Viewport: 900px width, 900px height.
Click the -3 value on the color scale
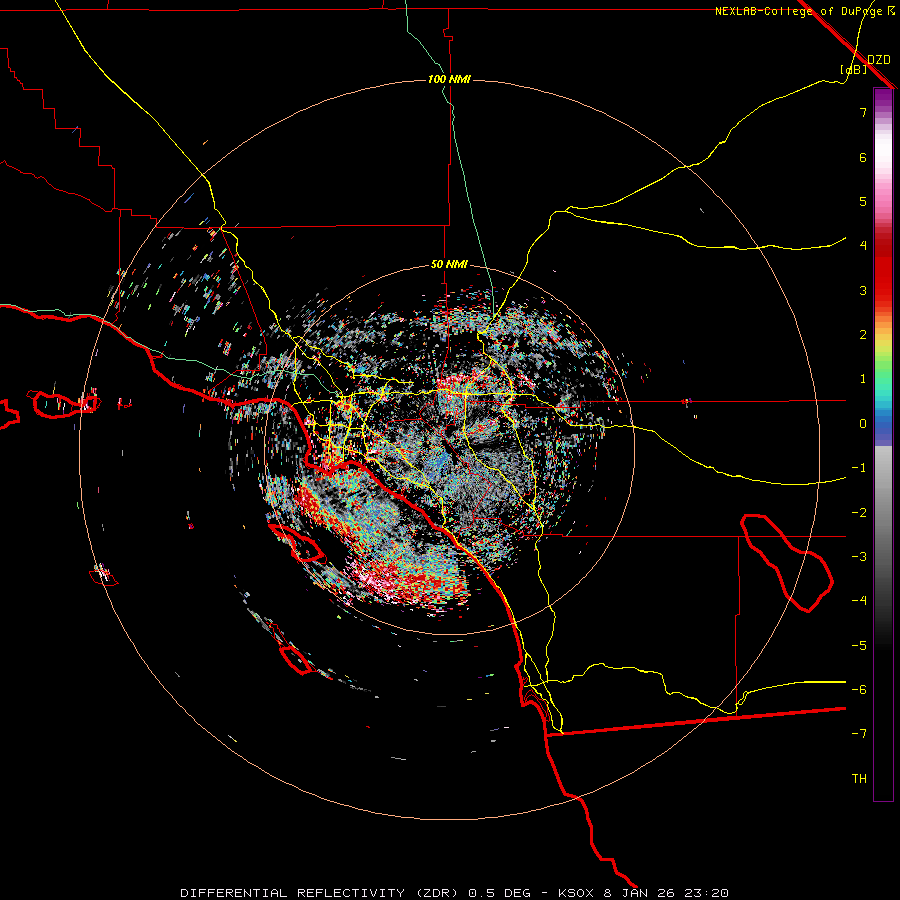[859, 557]
